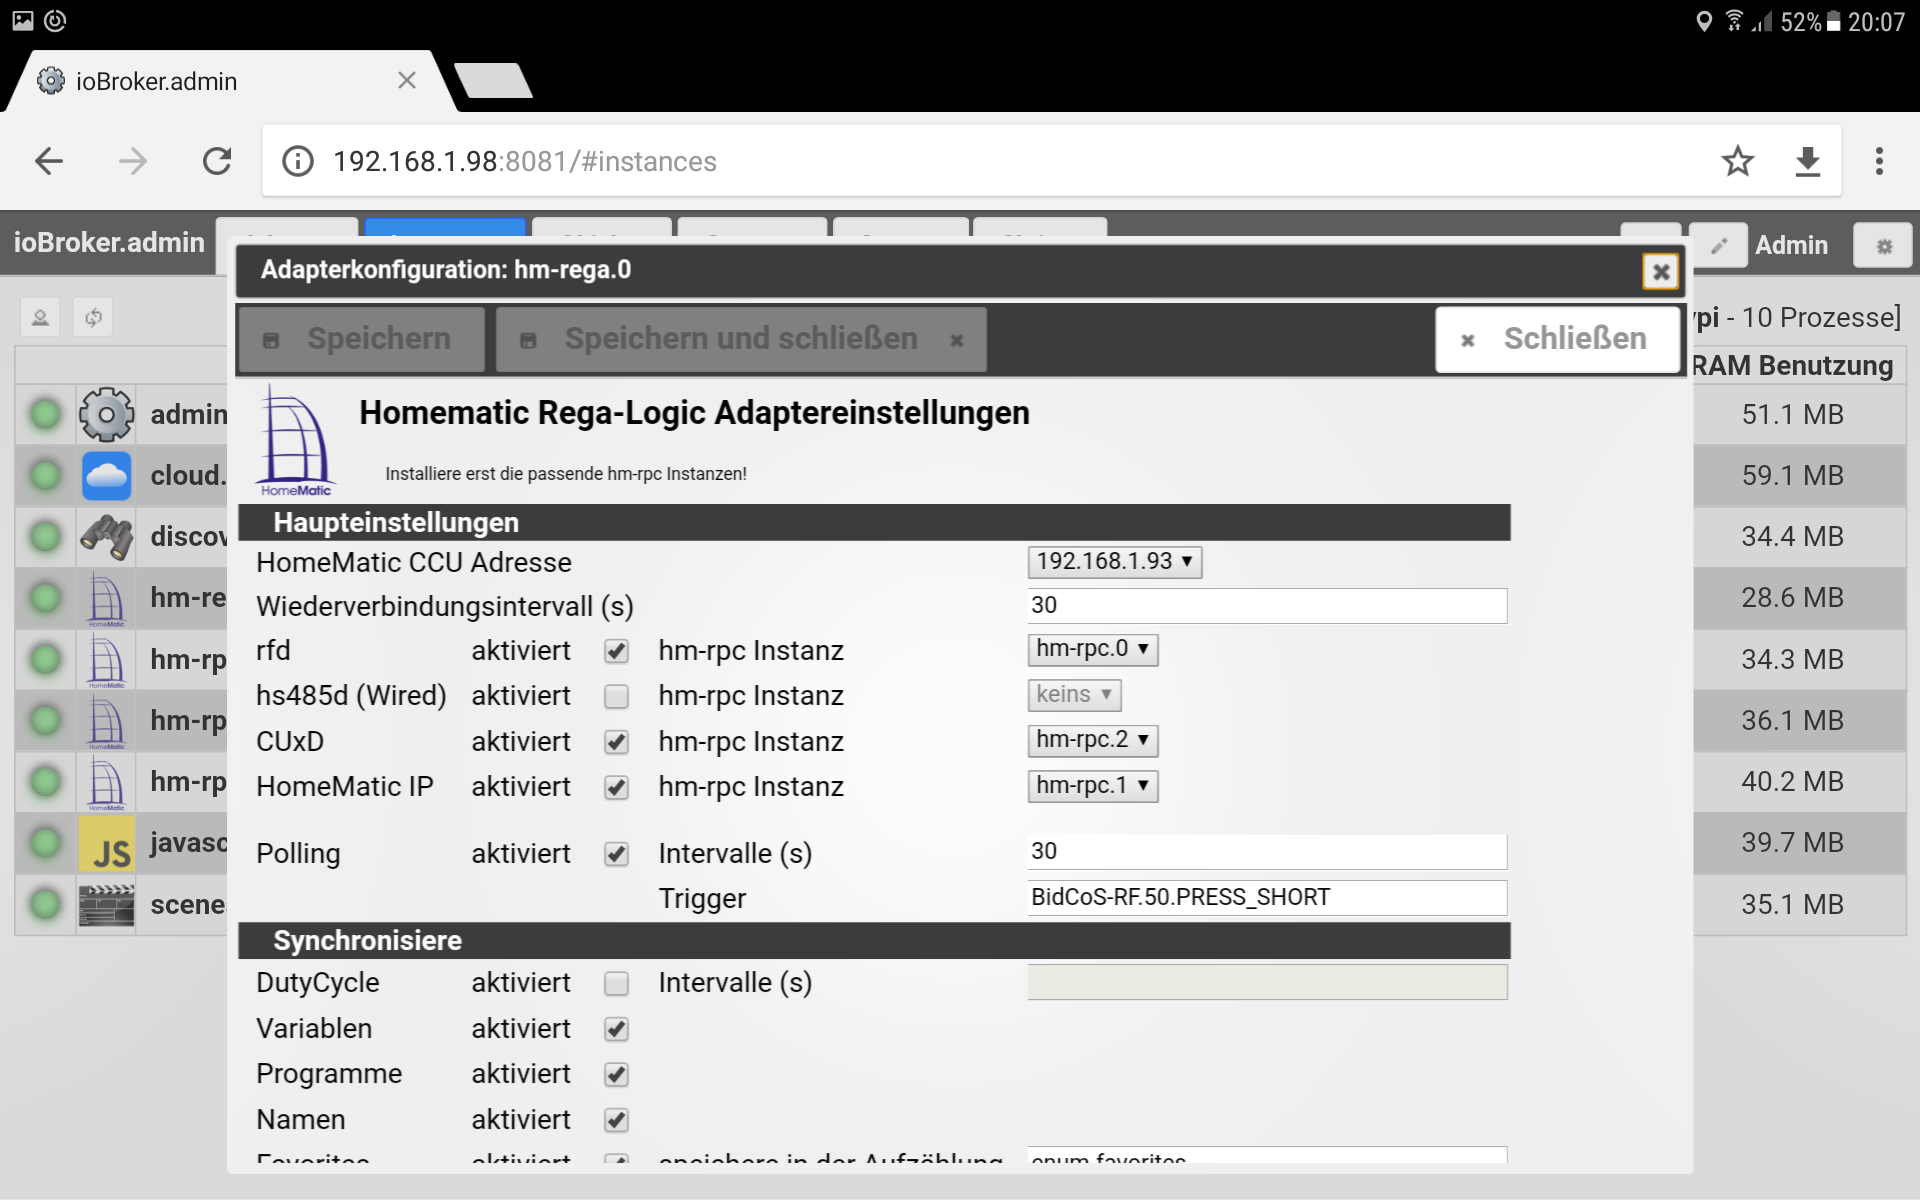The image size is (1920, 1200).
Task: Click the discovery binoculars icon
Action: [106, 537]
